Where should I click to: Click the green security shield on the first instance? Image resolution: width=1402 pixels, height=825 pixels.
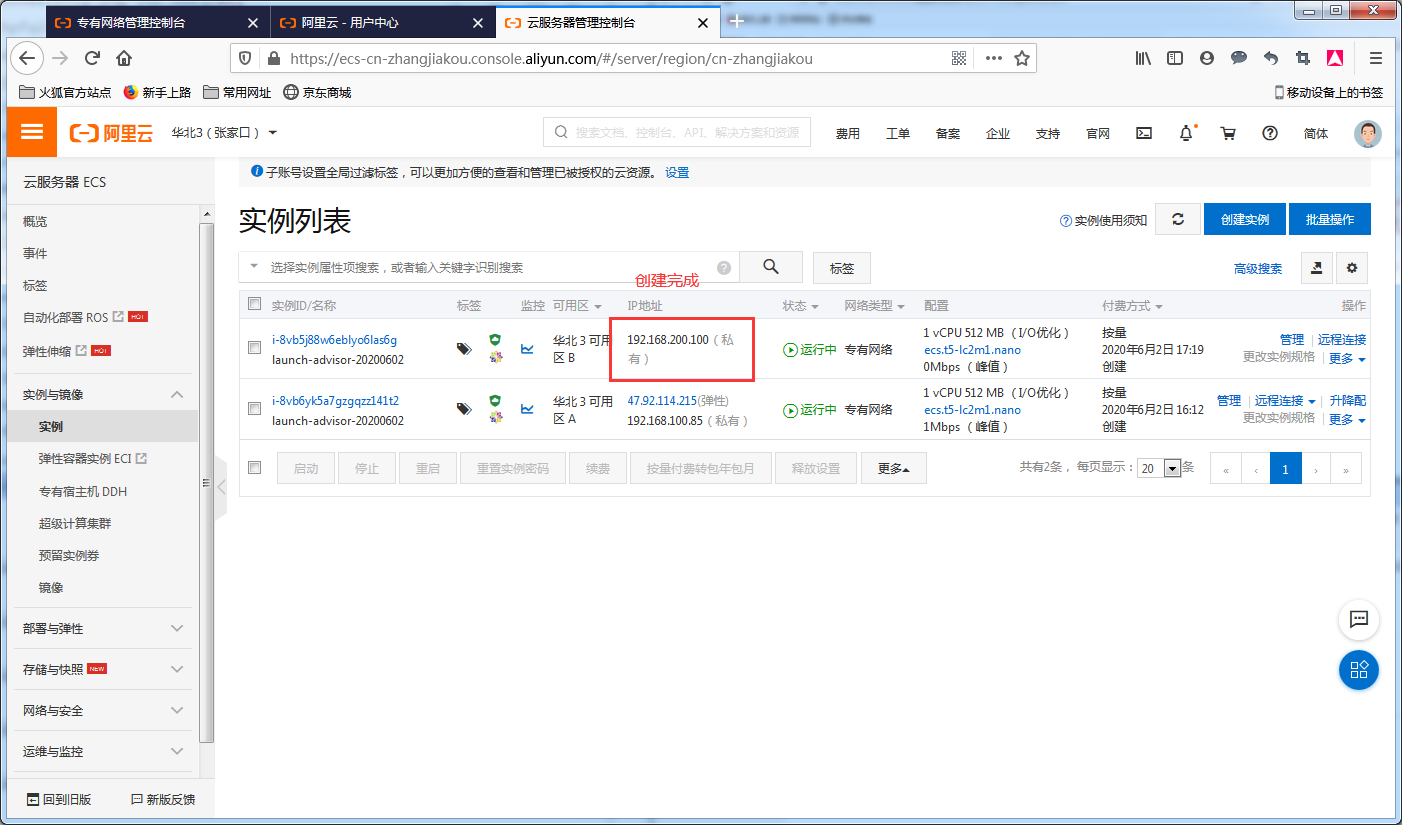pos(496,340)
